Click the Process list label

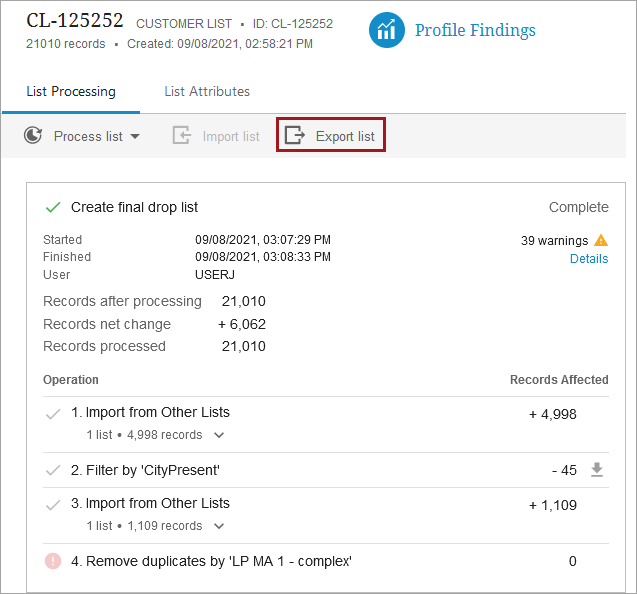tap(88, 137)
